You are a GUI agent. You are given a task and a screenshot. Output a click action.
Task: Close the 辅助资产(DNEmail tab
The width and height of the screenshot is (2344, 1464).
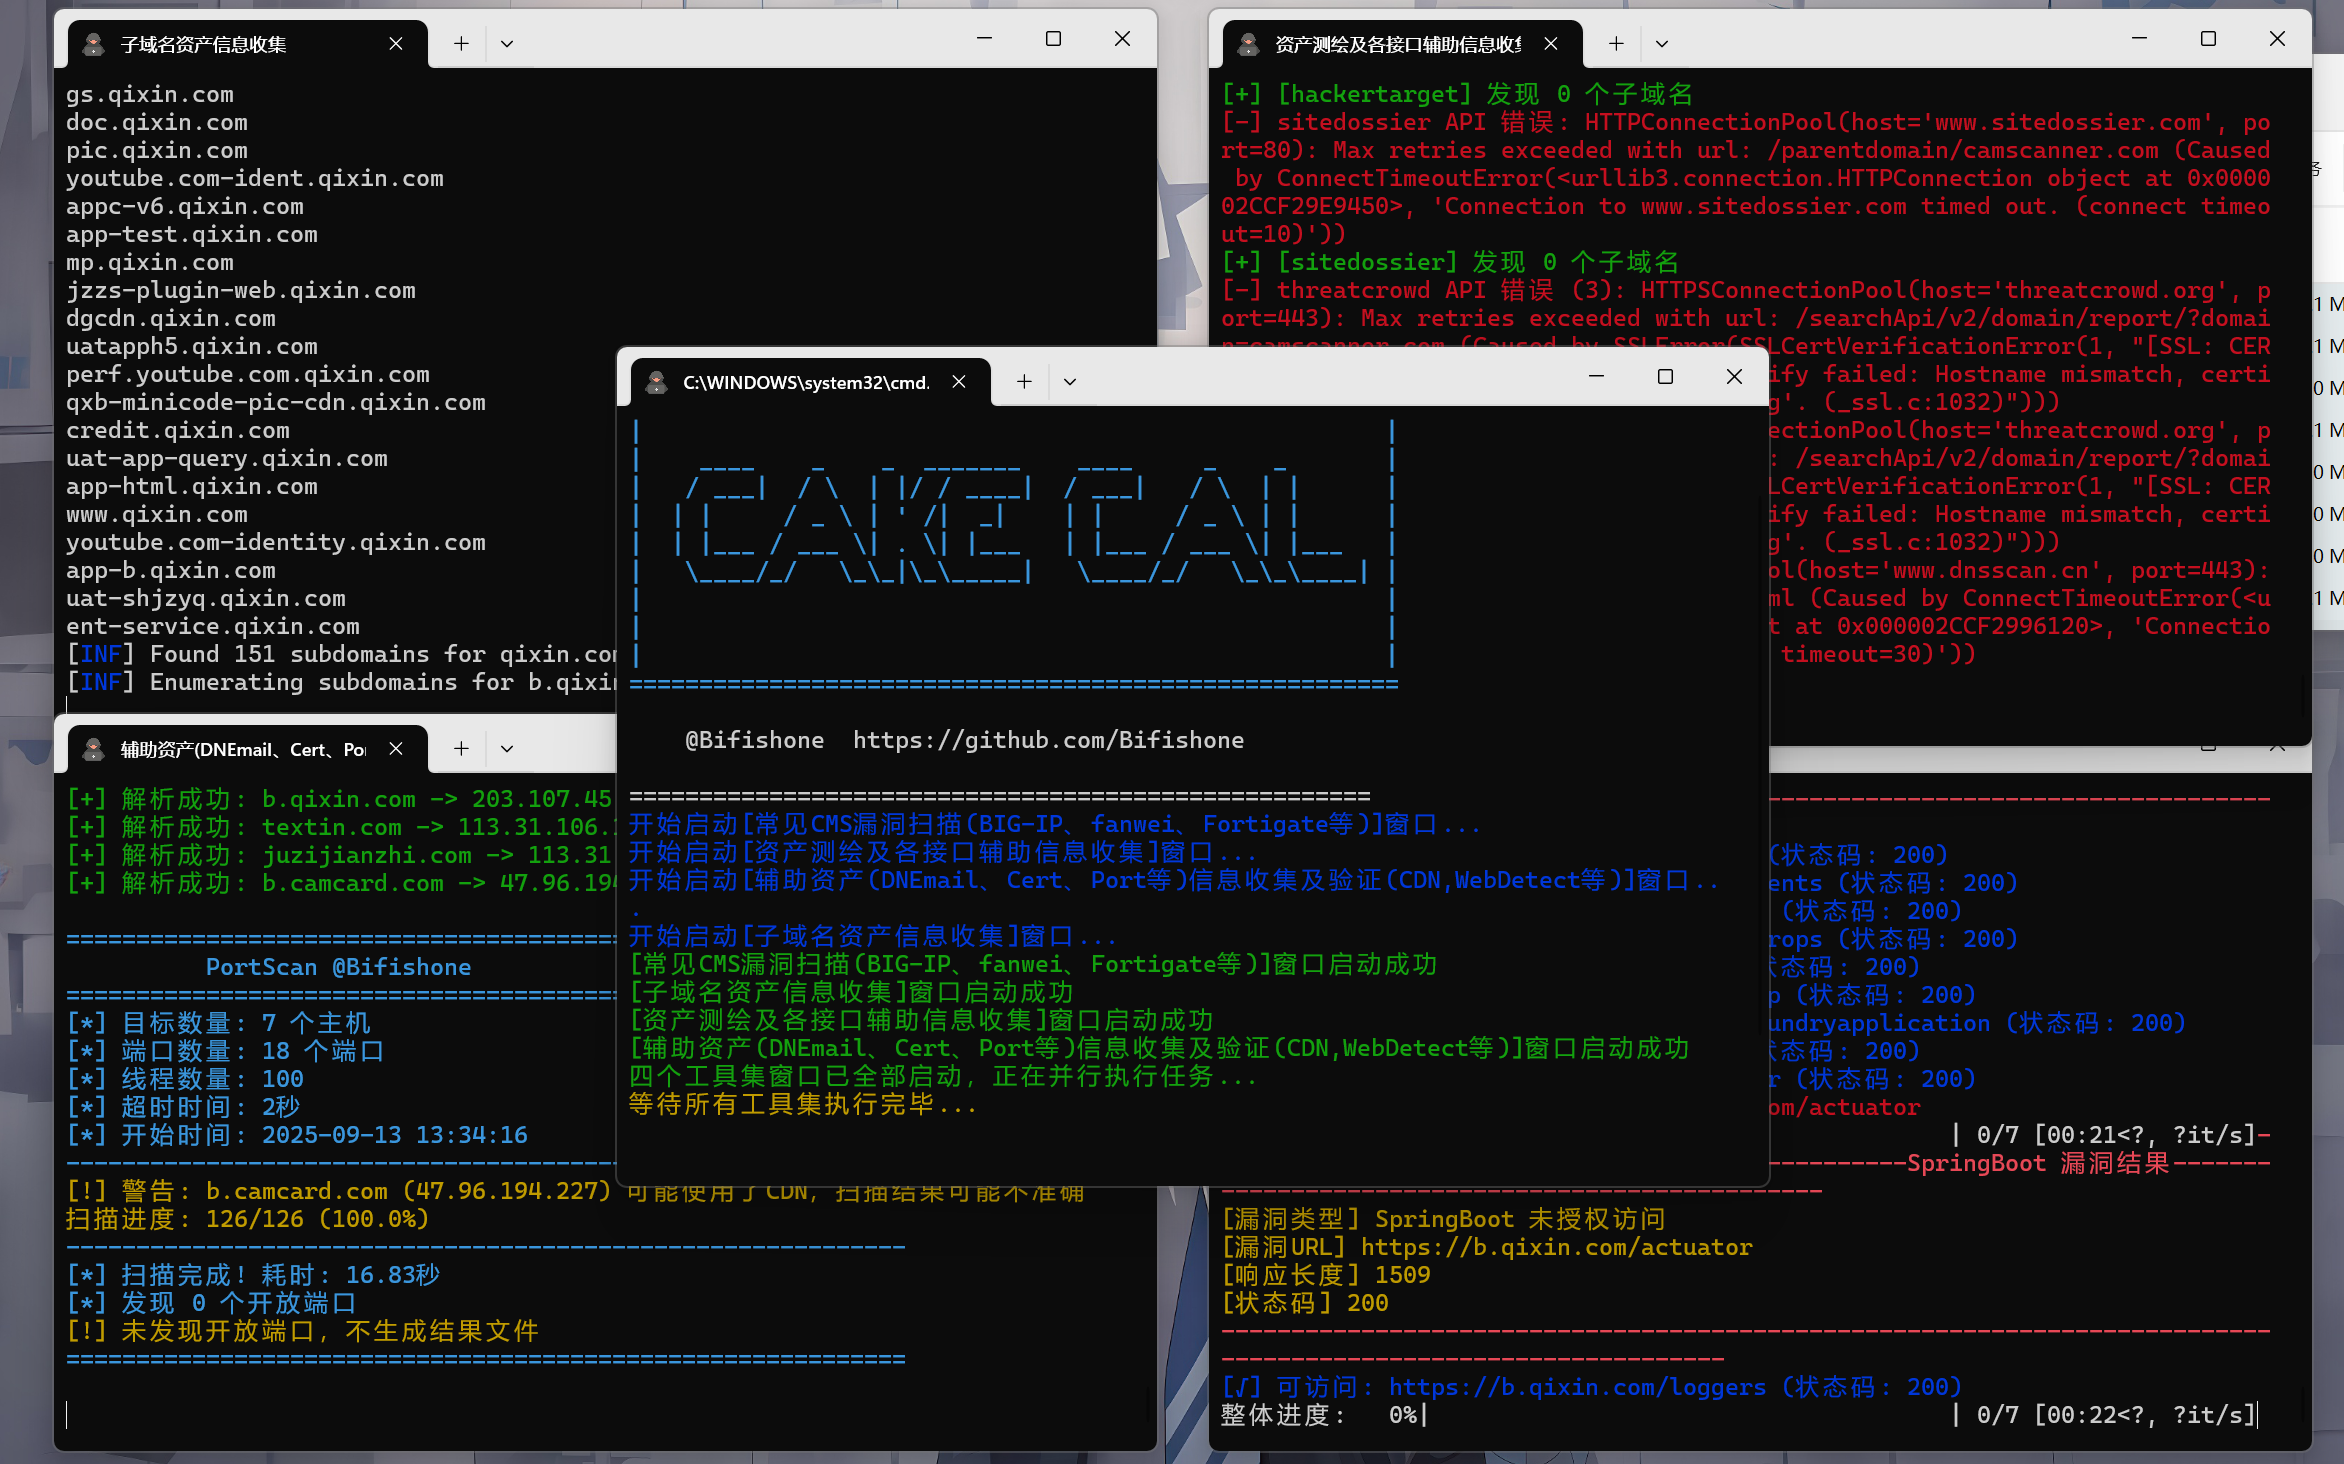point(396,749)
